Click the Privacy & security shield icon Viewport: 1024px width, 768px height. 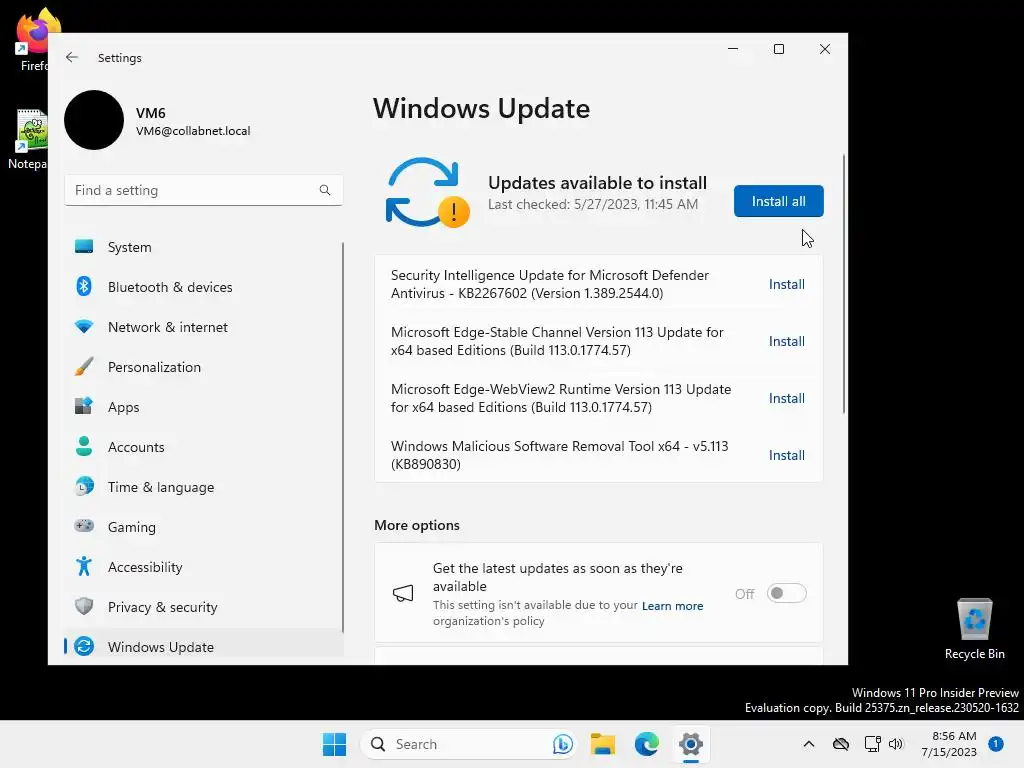point(84,606)
